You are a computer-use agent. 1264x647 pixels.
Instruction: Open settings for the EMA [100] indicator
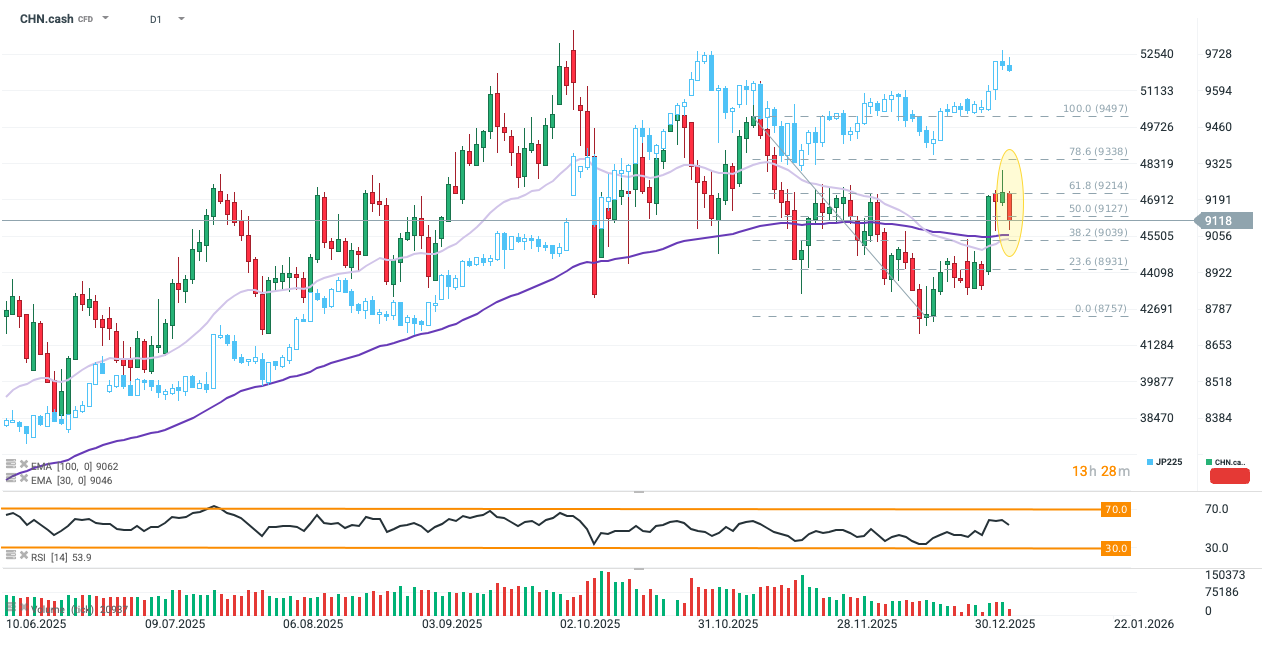[x=10, y=466]
